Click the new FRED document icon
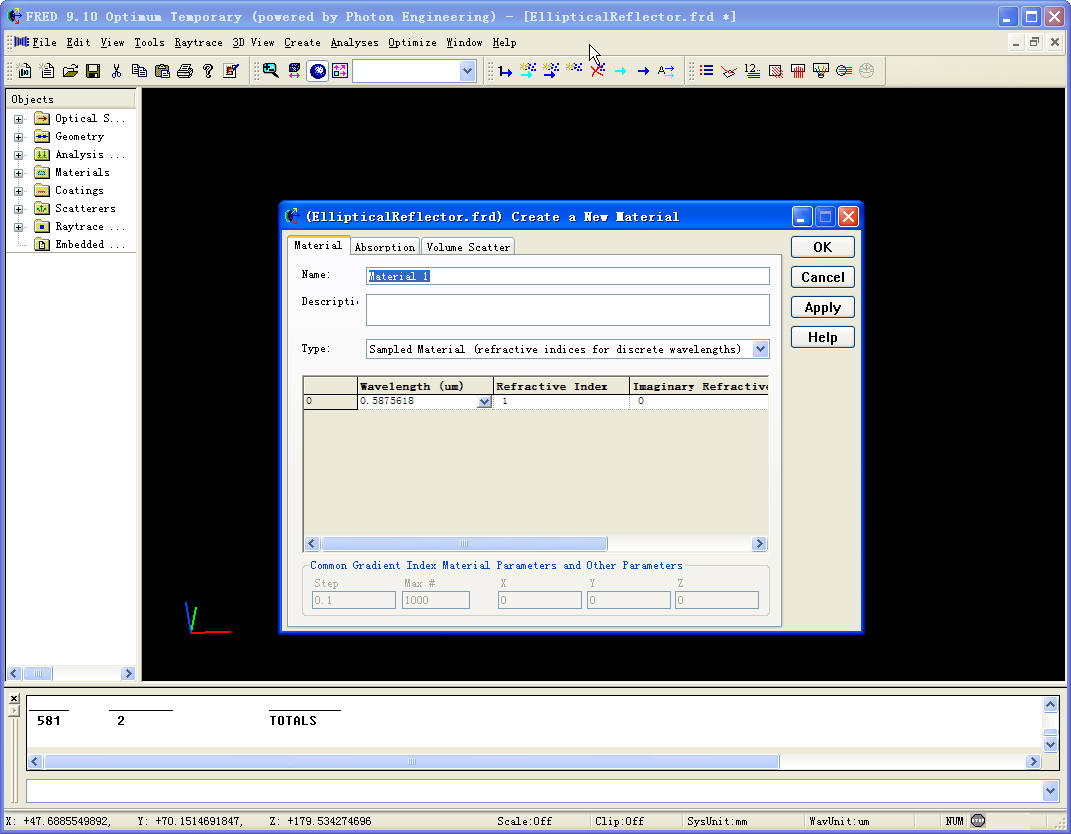Image resolution: width=1071 pixels, height=834 pixels. point(25,70)
